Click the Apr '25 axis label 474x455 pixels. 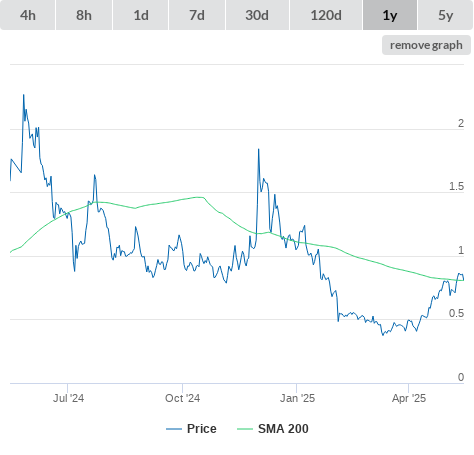click(x=409, y=398)
